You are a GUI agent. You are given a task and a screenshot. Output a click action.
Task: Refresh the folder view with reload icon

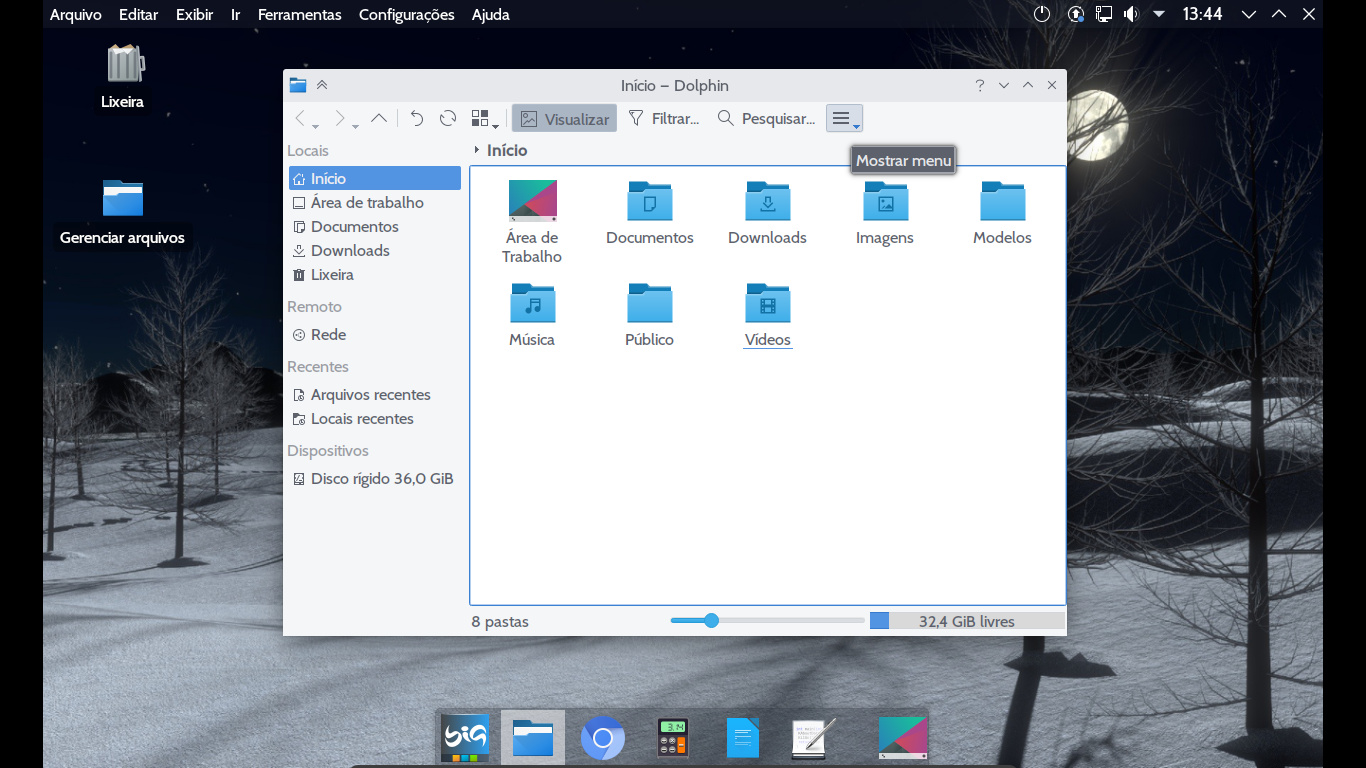pos(448,118)
